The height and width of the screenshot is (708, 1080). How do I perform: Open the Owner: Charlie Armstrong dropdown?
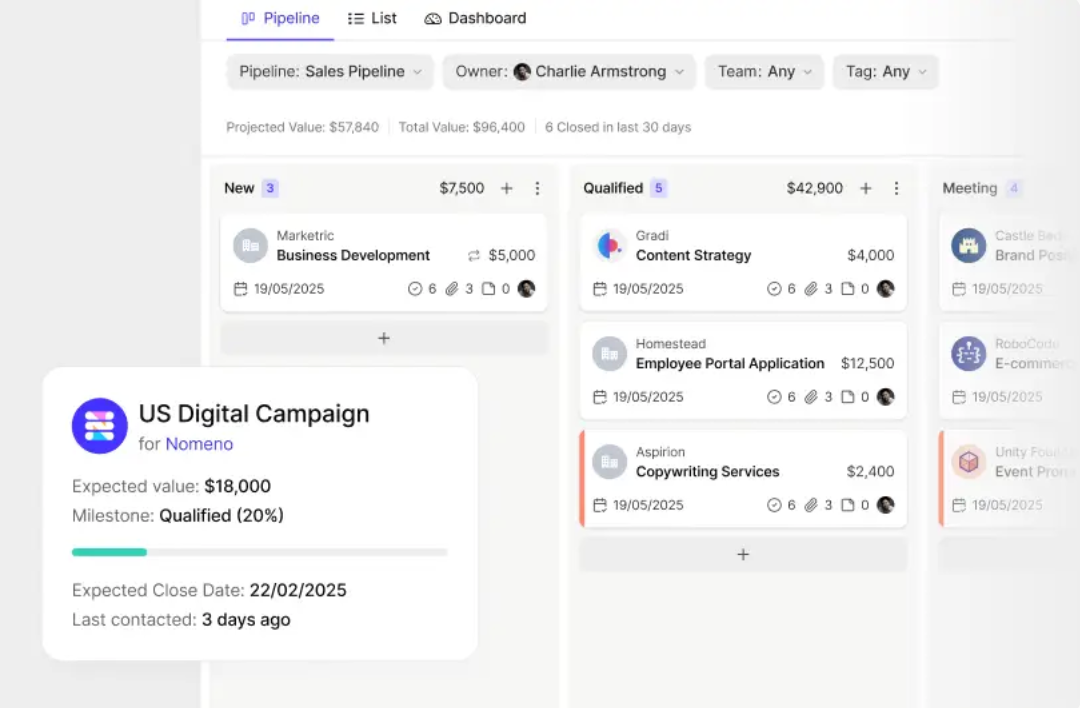pos(569,72)
